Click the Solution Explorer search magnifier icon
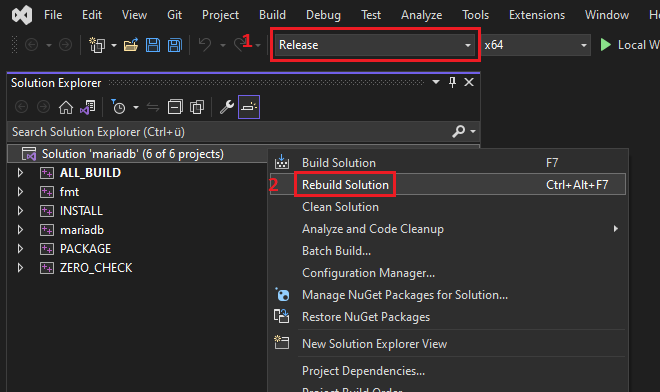The image size is (660, 392). (458, 131)
